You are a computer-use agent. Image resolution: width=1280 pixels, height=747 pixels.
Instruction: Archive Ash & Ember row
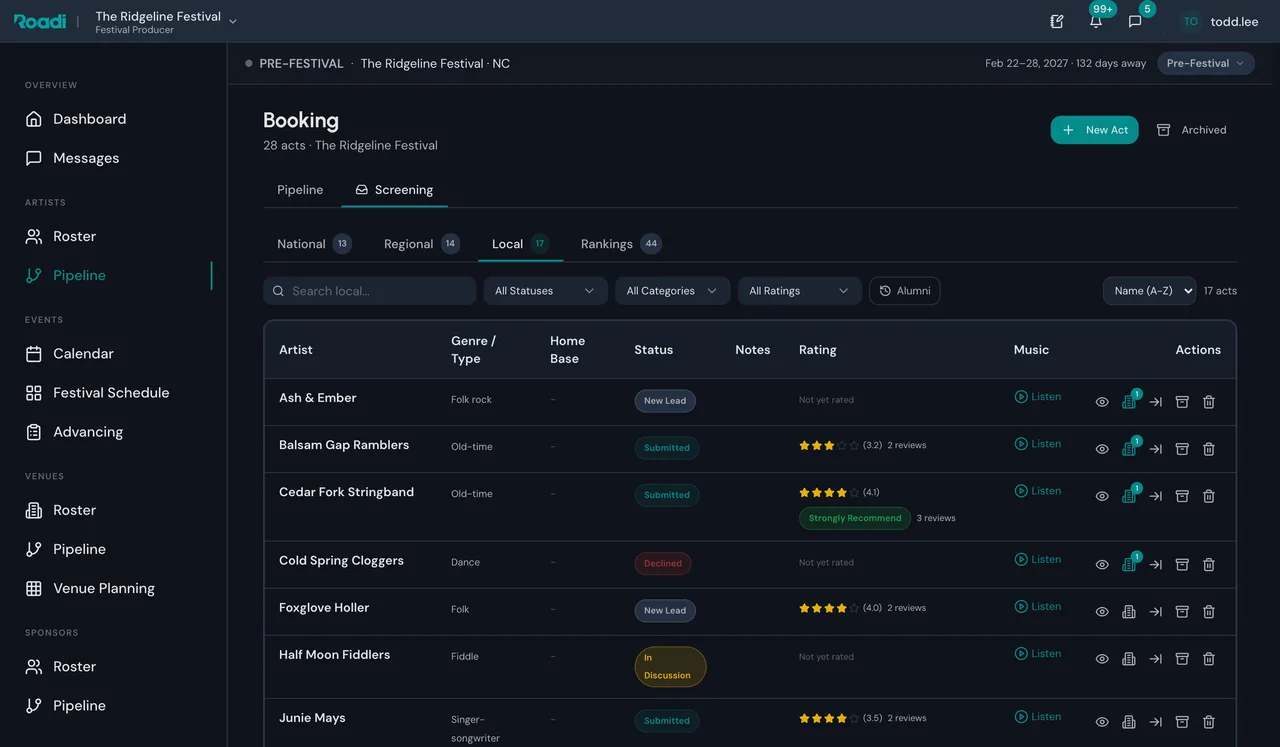tap(1182, 402)
